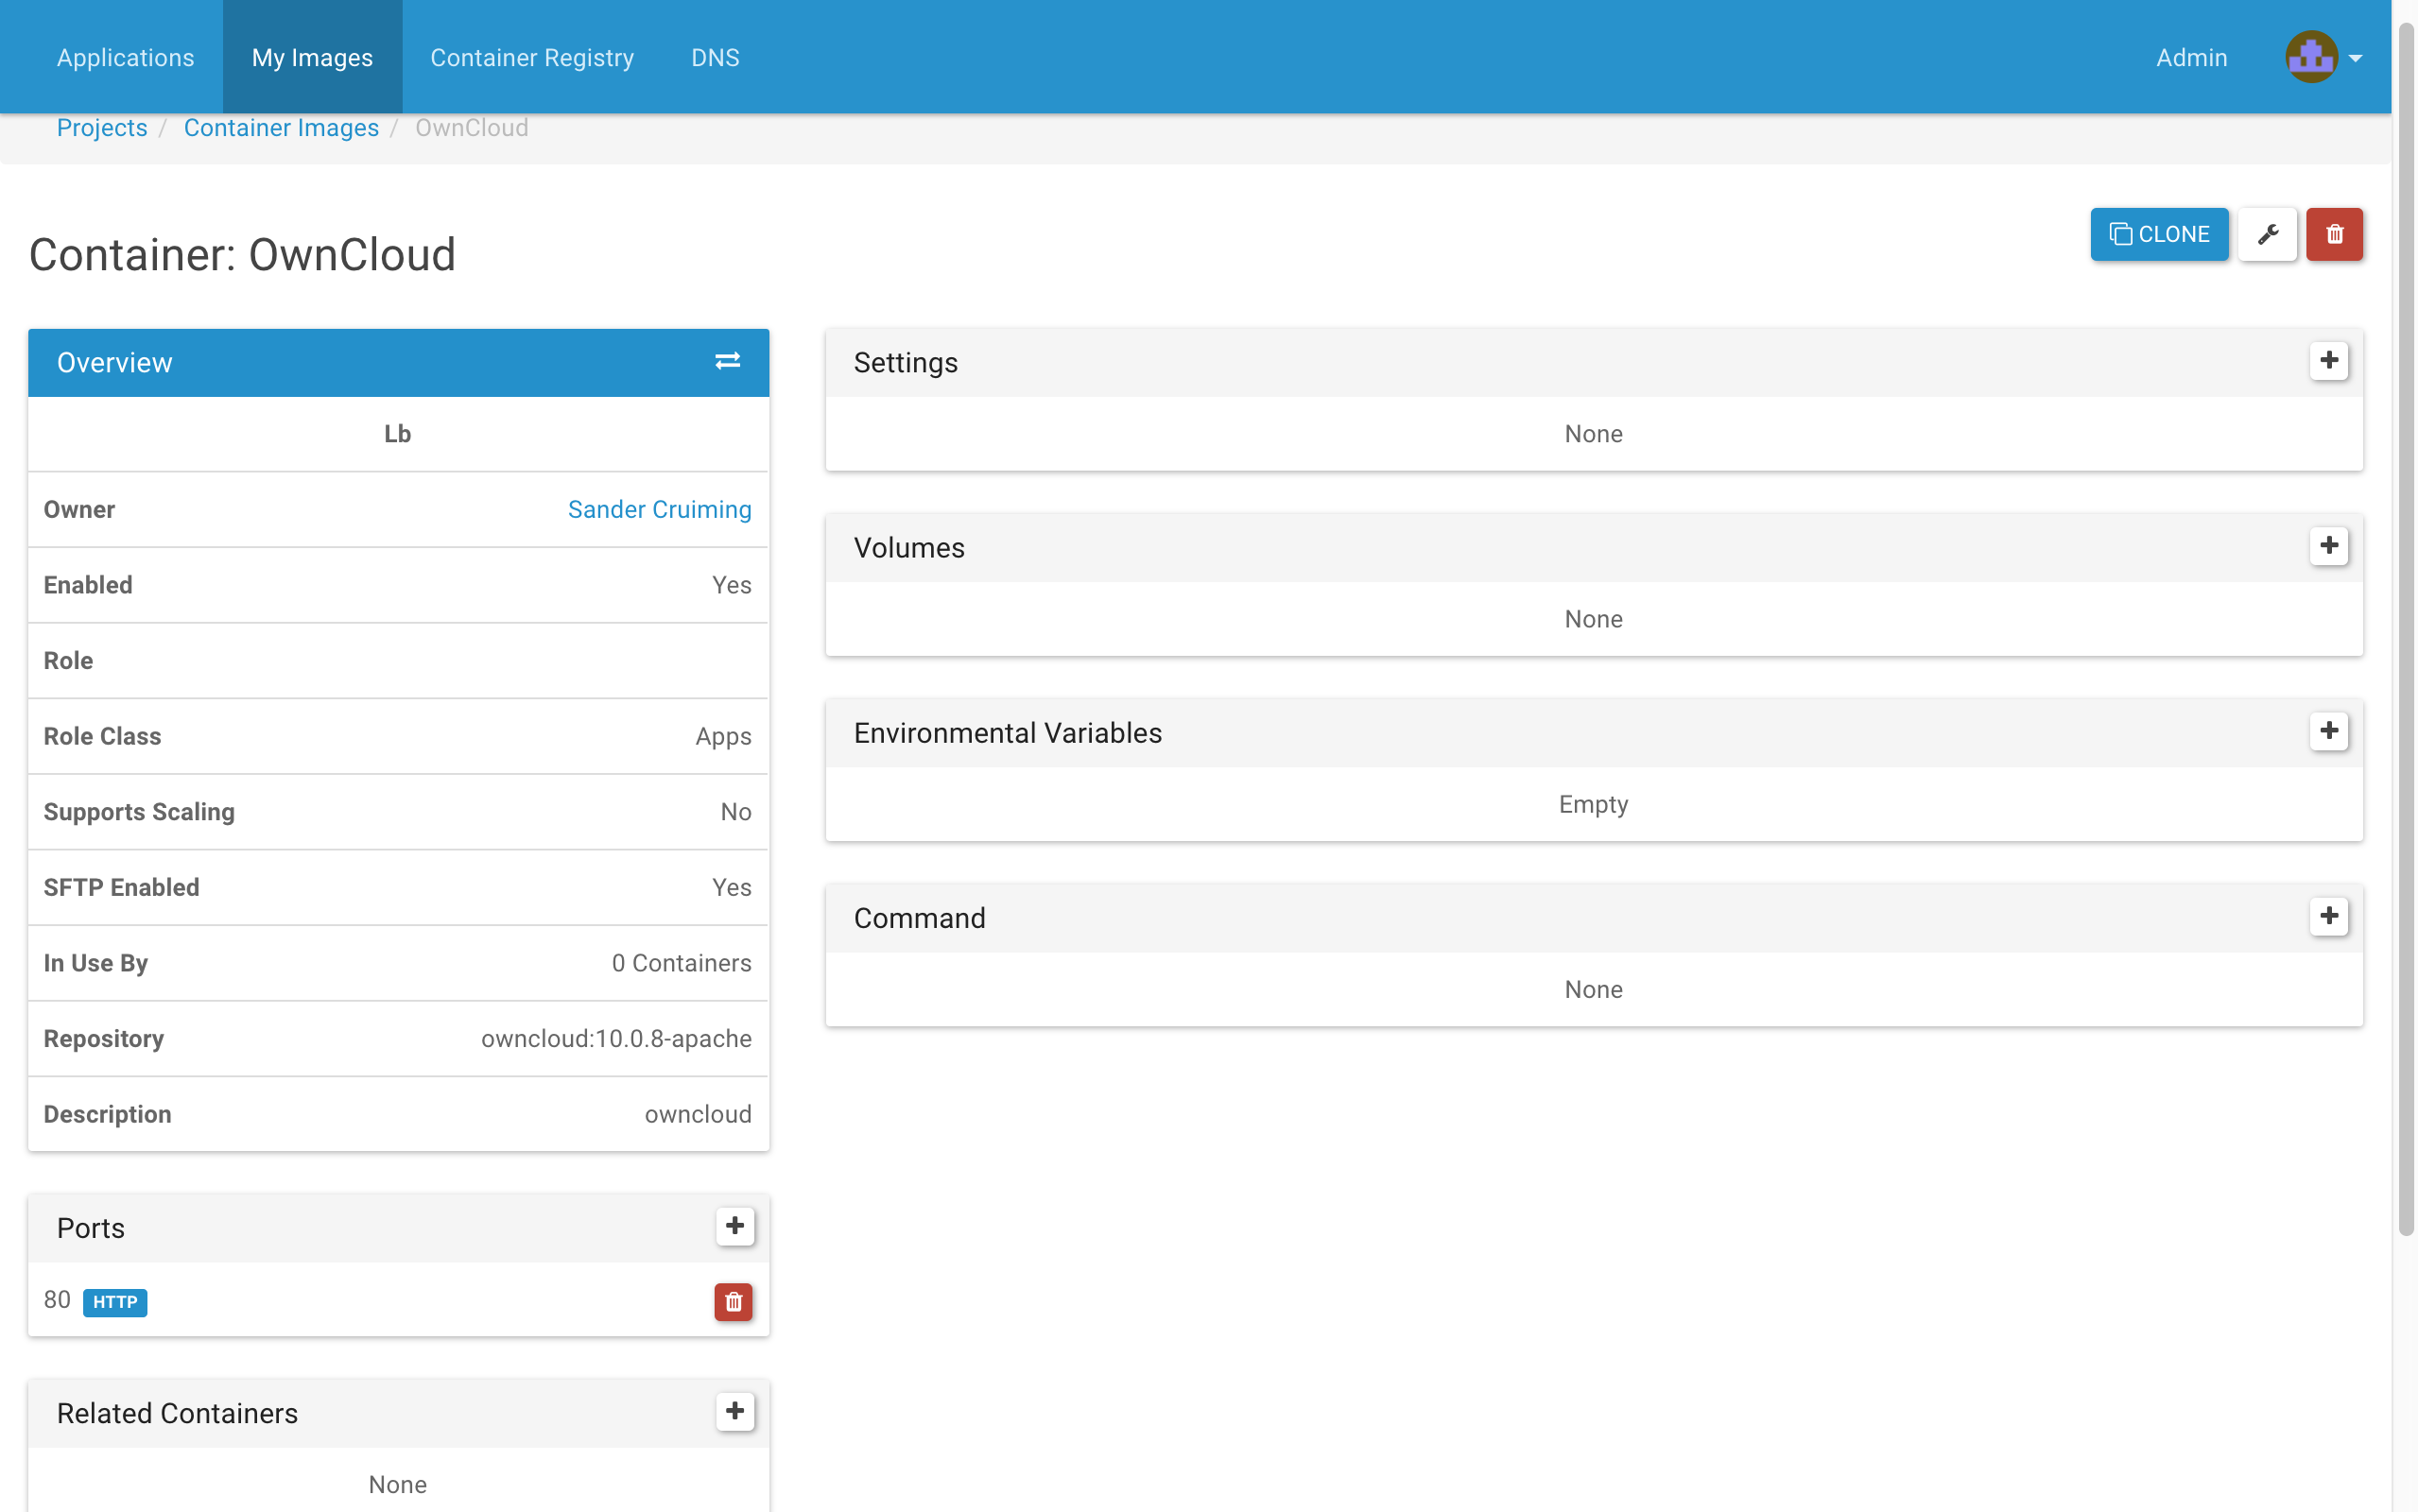Click the port number 80
2418x1512 pixels.
[x=57, y=1300]
